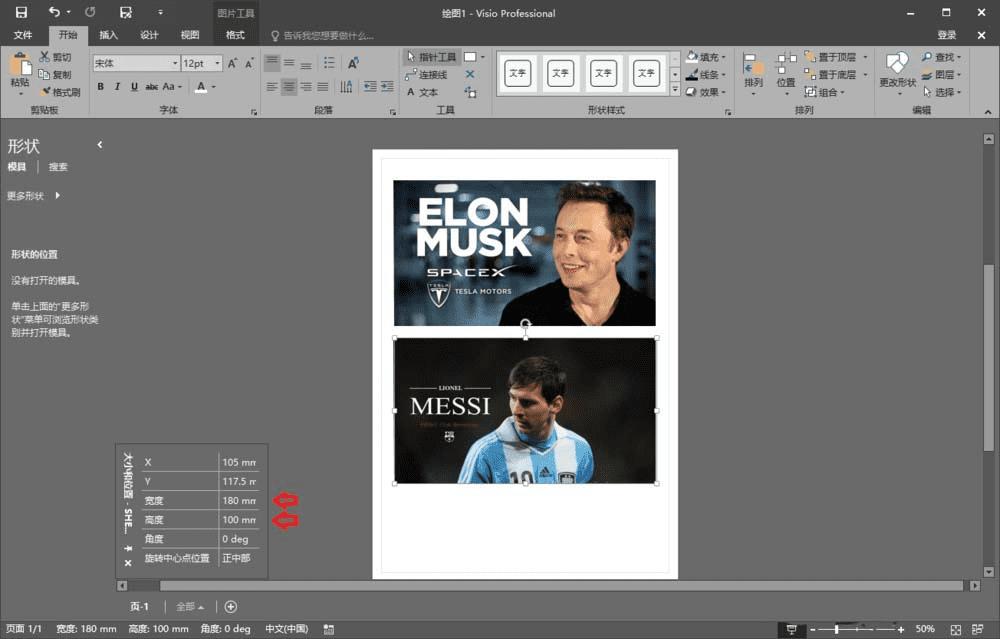Viewport: 1000px width, 639px height.
Task: Switch to the Design (设计) tab
Action: click(x=149, y=35)
